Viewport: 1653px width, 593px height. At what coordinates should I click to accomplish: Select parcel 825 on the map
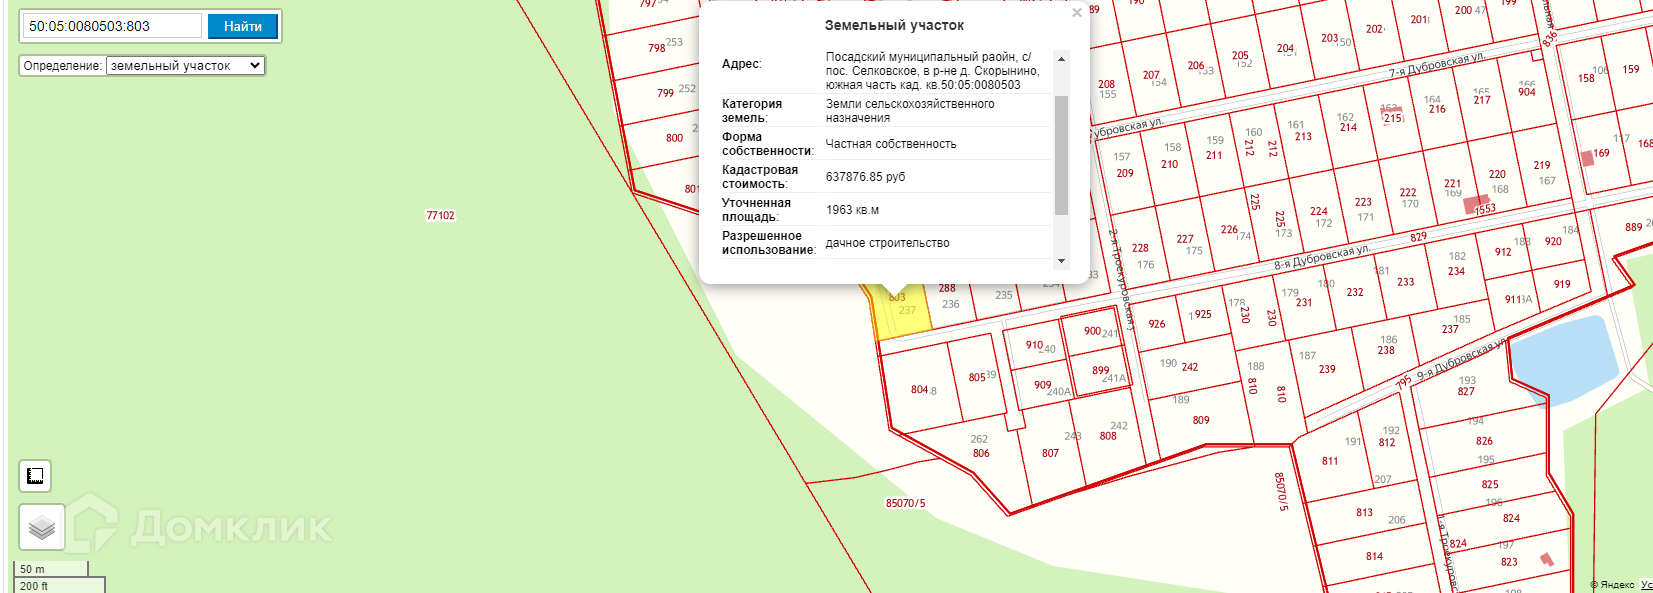(1491, 485)
